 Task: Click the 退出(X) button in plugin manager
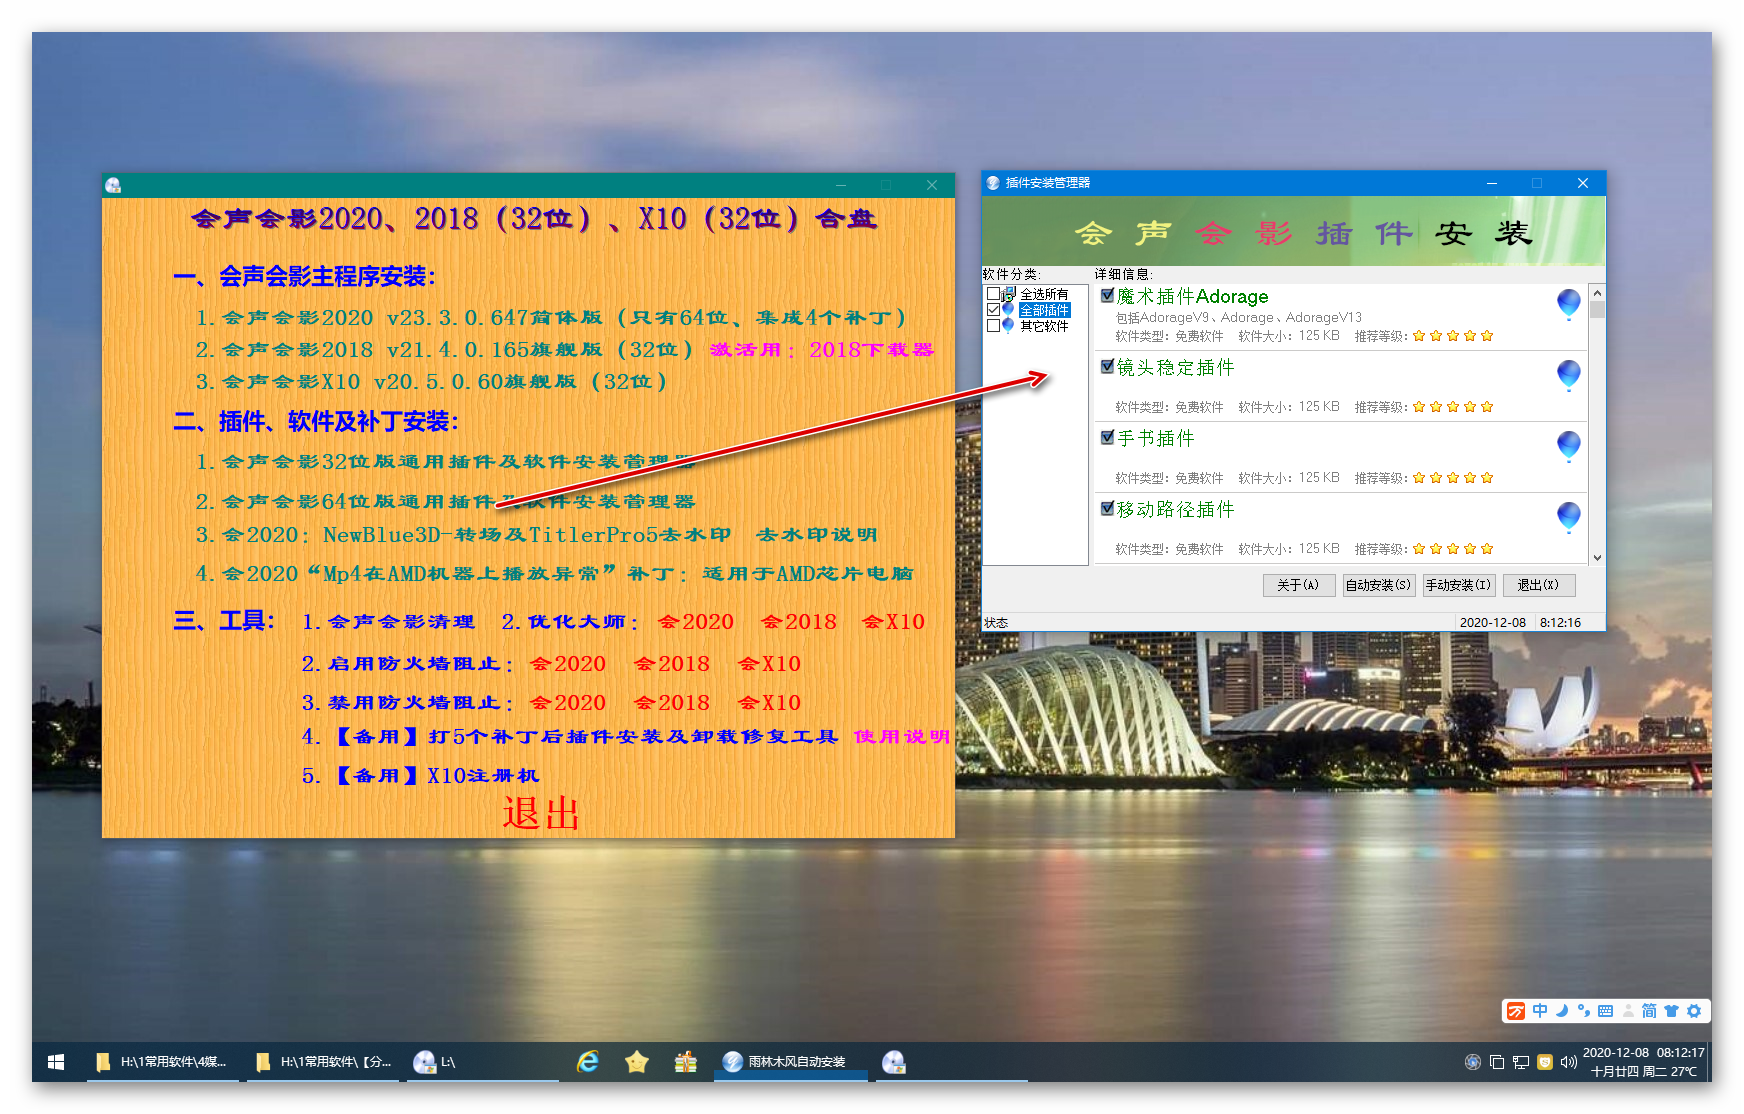coord(1538,585)
